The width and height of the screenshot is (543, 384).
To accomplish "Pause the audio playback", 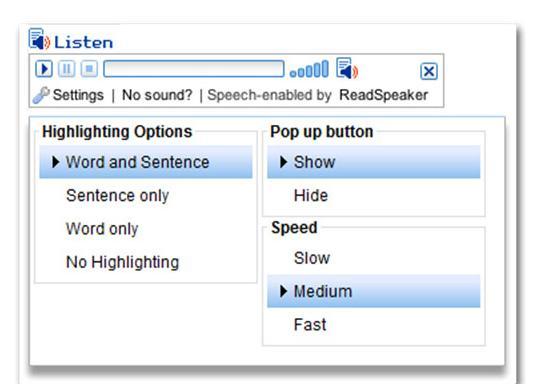I will coord(66,69).
